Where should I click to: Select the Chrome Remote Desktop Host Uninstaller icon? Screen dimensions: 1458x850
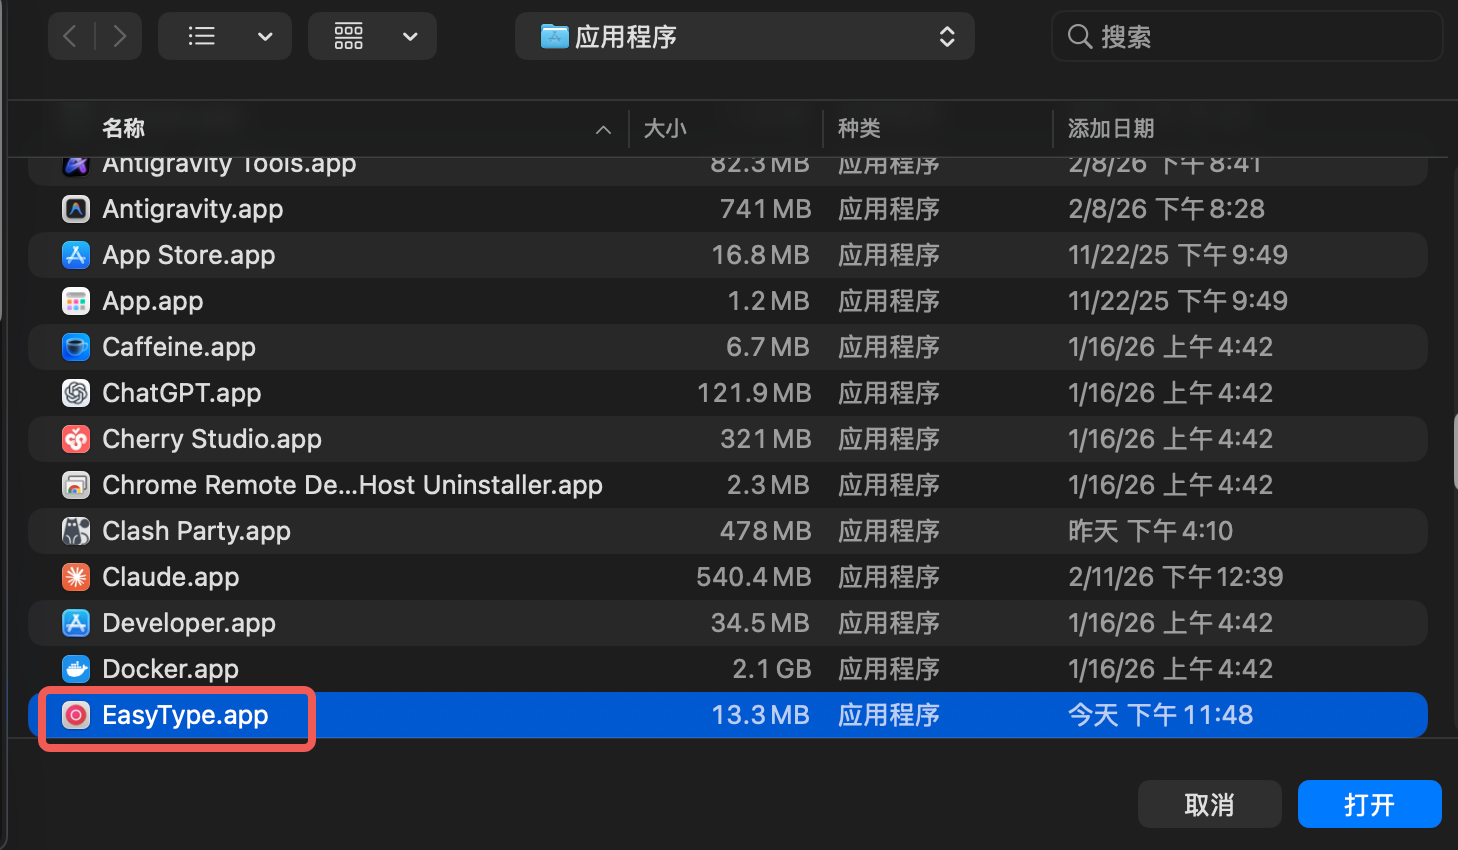coord(76,485)
